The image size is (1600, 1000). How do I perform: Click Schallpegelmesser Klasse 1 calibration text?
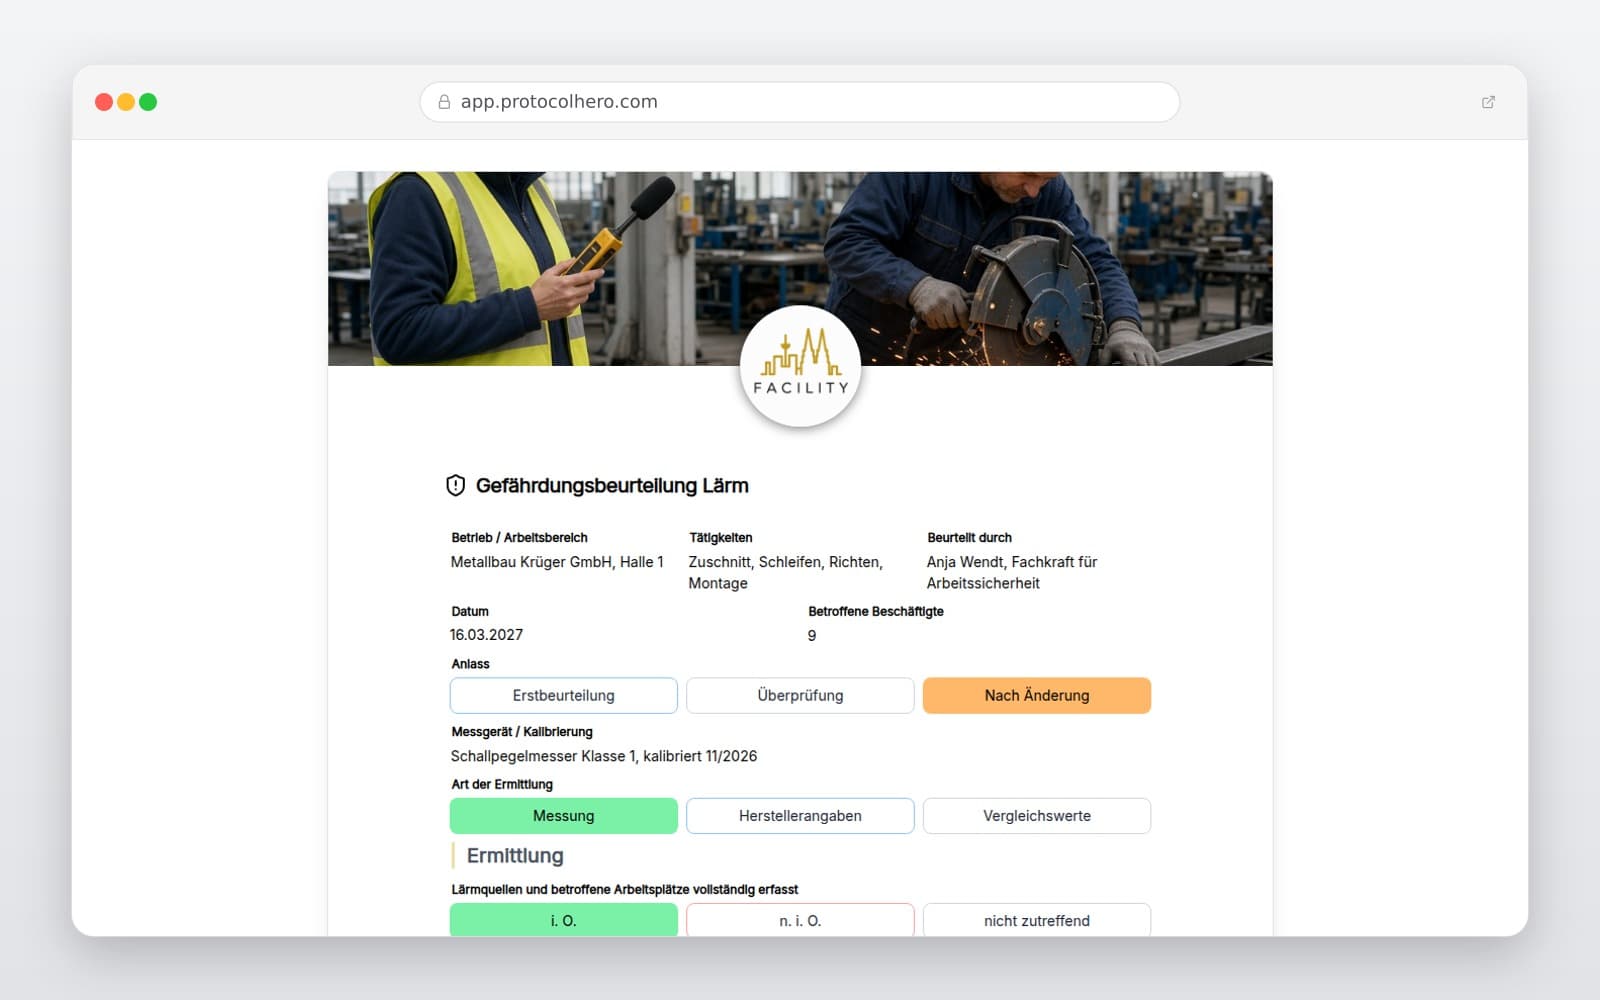604,756
